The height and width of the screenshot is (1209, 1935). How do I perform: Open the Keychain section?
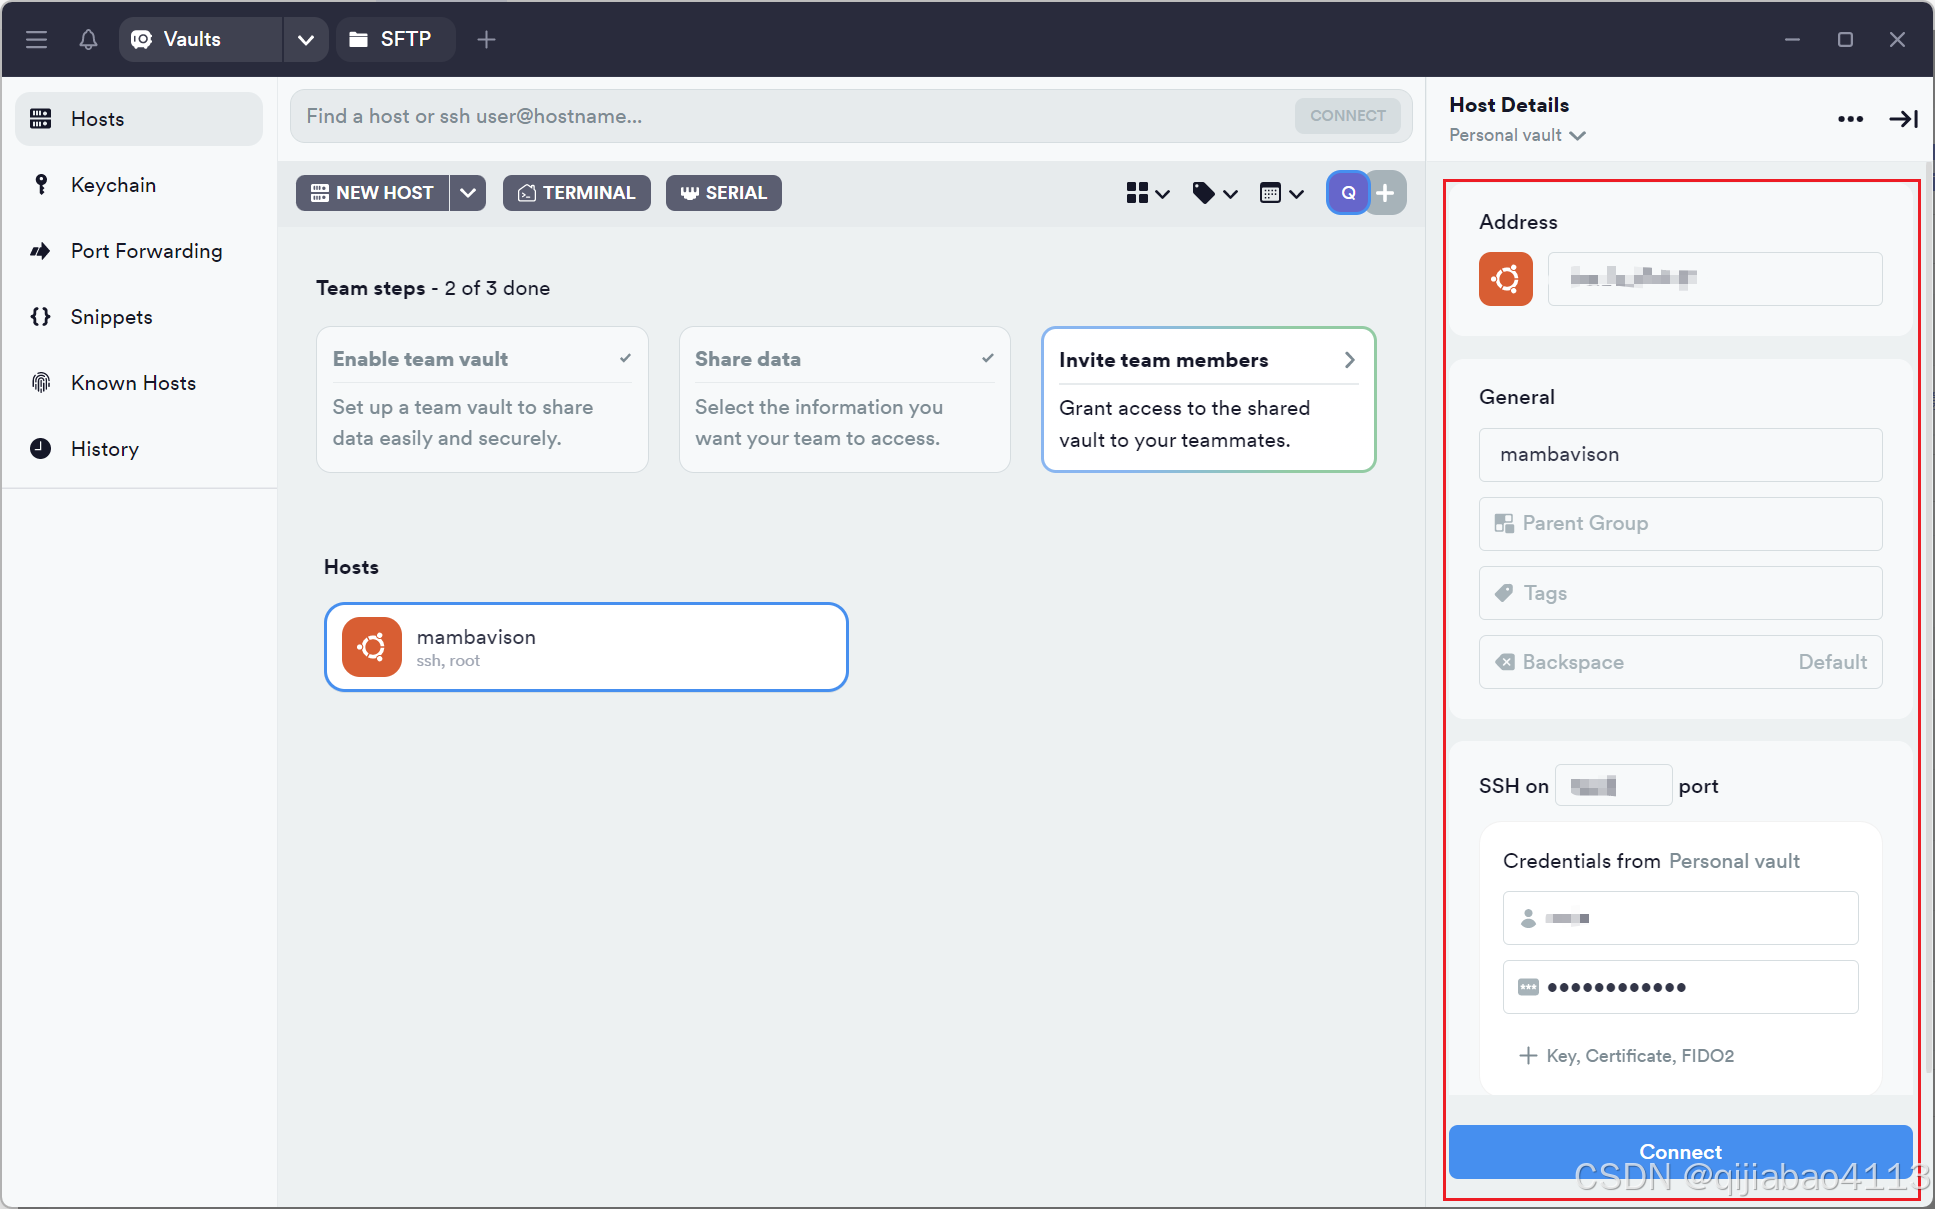coord(113,185)
